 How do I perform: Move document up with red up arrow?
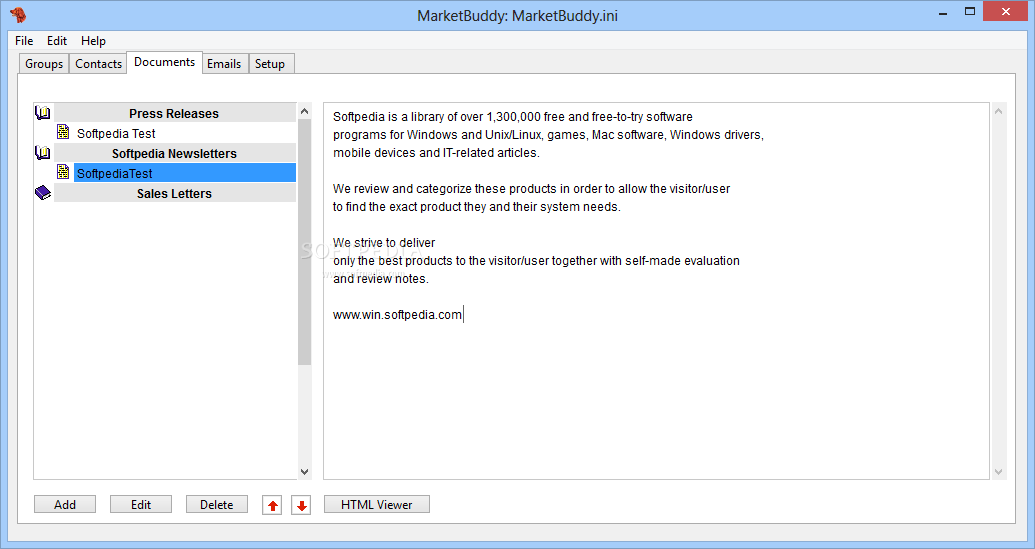pos(272,505)
